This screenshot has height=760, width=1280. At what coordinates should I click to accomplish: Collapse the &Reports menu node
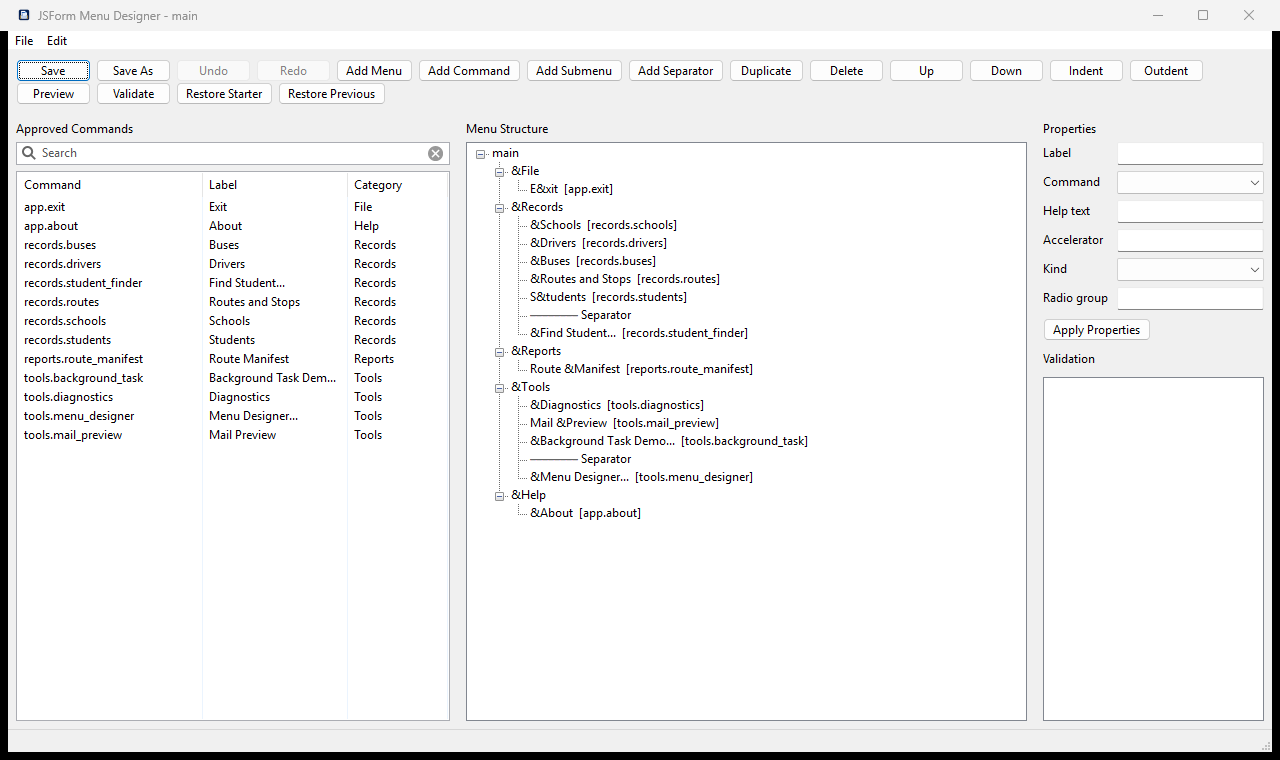(500, 351)
